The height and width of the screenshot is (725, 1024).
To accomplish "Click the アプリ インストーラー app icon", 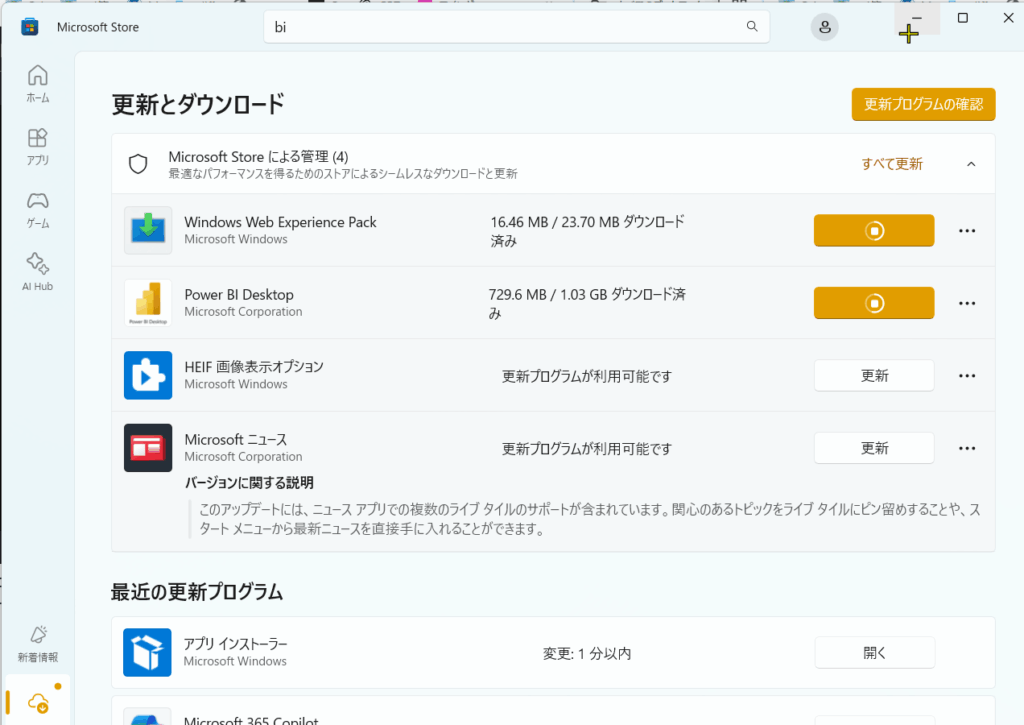I will 148,652.
